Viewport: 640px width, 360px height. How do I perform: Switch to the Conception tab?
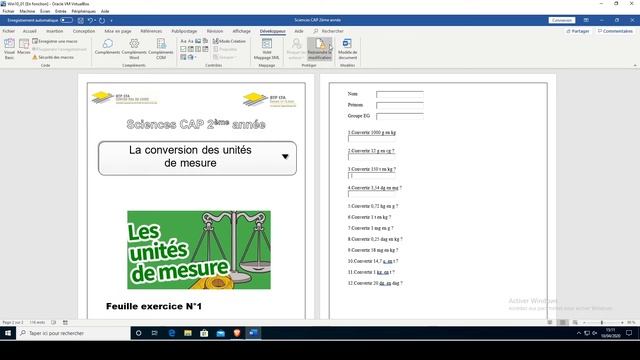(x=84, y=31)
